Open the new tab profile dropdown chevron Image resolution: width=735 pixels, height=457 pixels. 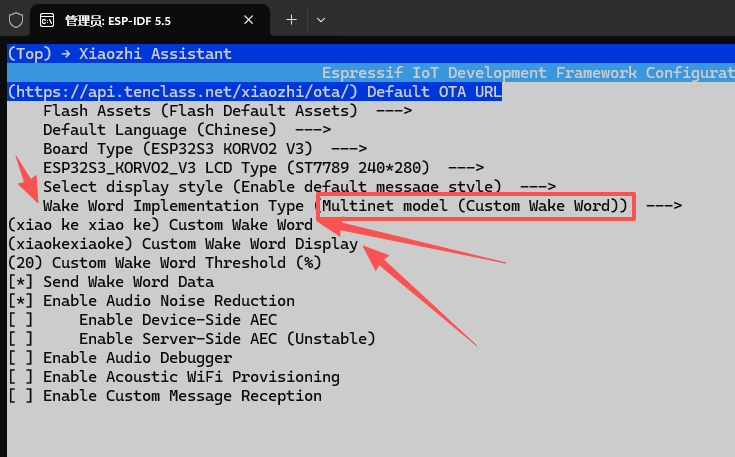pyautogui.click(x=321, y=19)
